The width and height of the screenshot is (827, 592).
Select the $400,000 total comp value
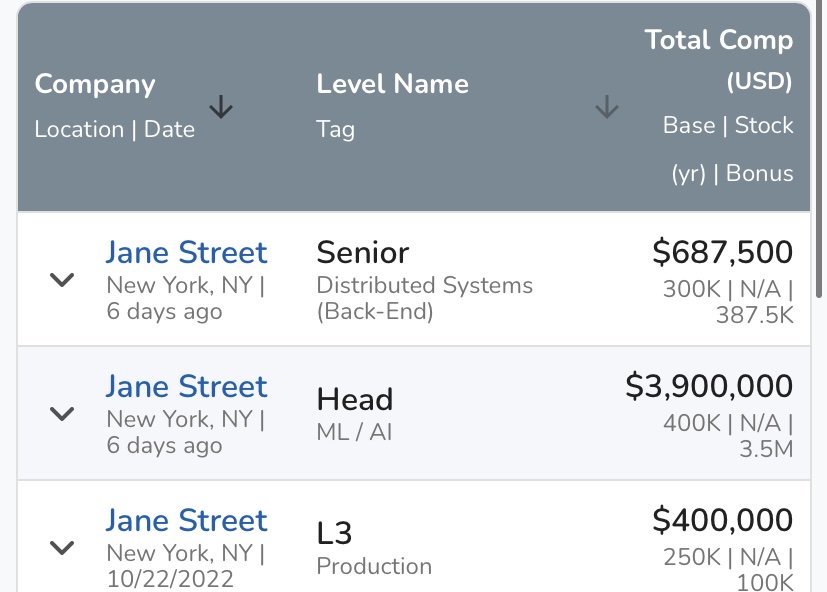(723, 520)
